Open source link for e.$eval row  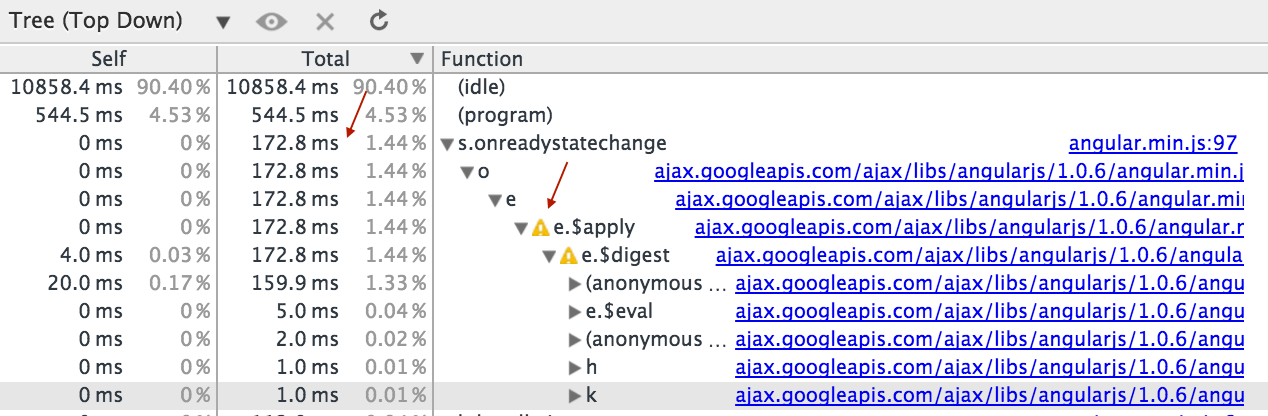988,312
